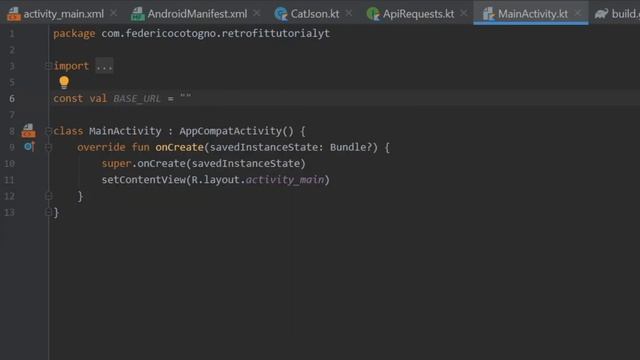Close the MainActivity.kt tab
The height and width of the screenshot is (360, 640).
(578, 13)
